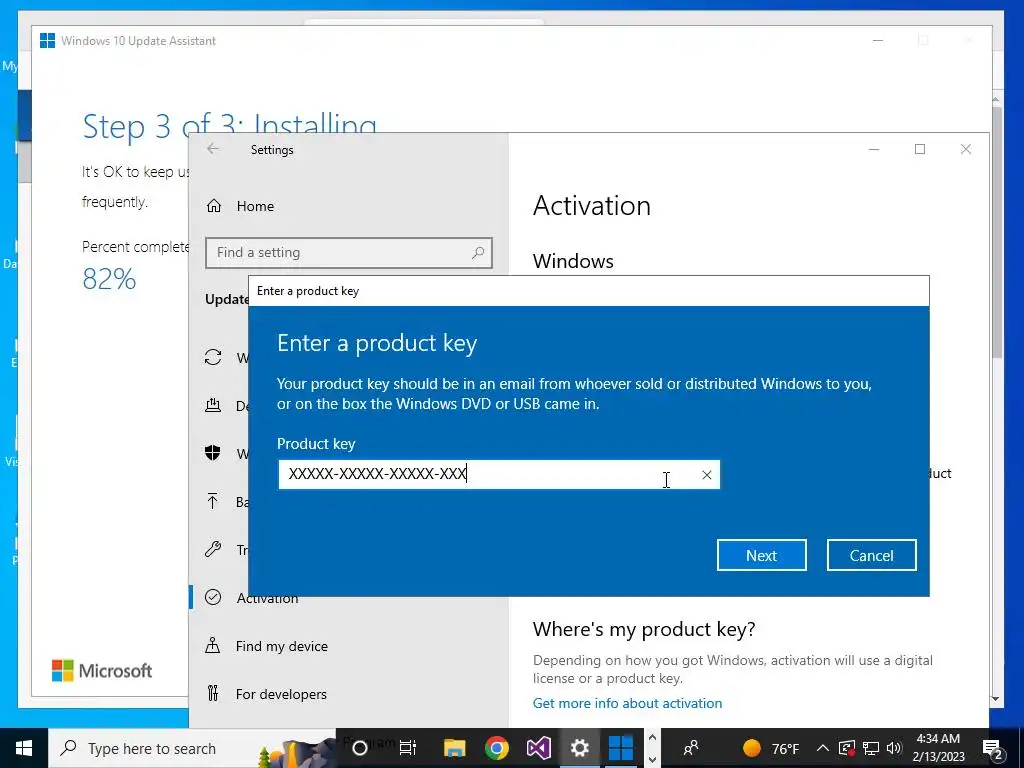The width and height of the screenshot is (1024, 768).
Task: Open Task View on taskbar
Action: [x=408, y=748]
